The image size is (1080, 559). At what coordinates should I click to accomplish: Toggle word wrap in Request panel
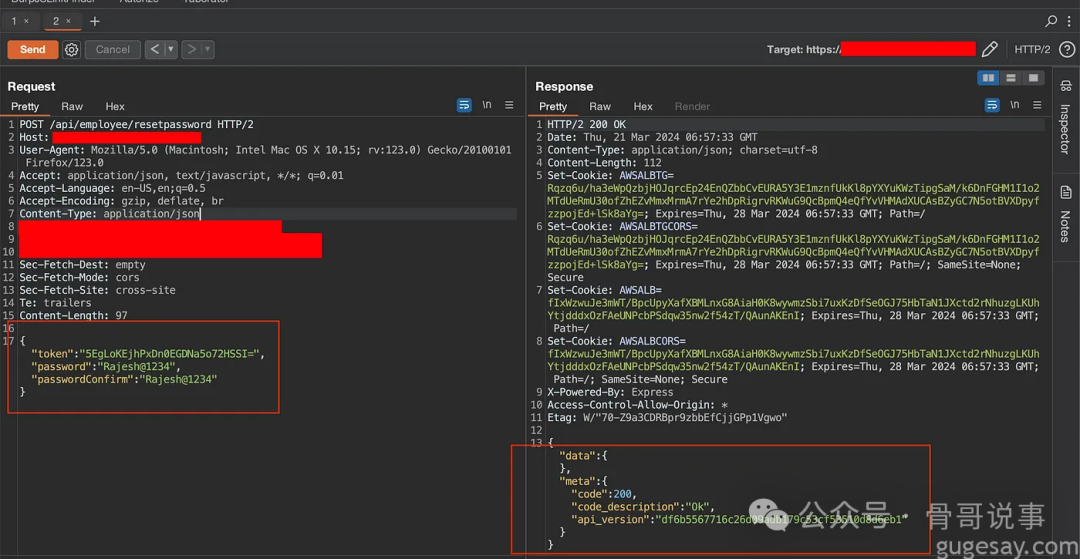pos(464,105)
